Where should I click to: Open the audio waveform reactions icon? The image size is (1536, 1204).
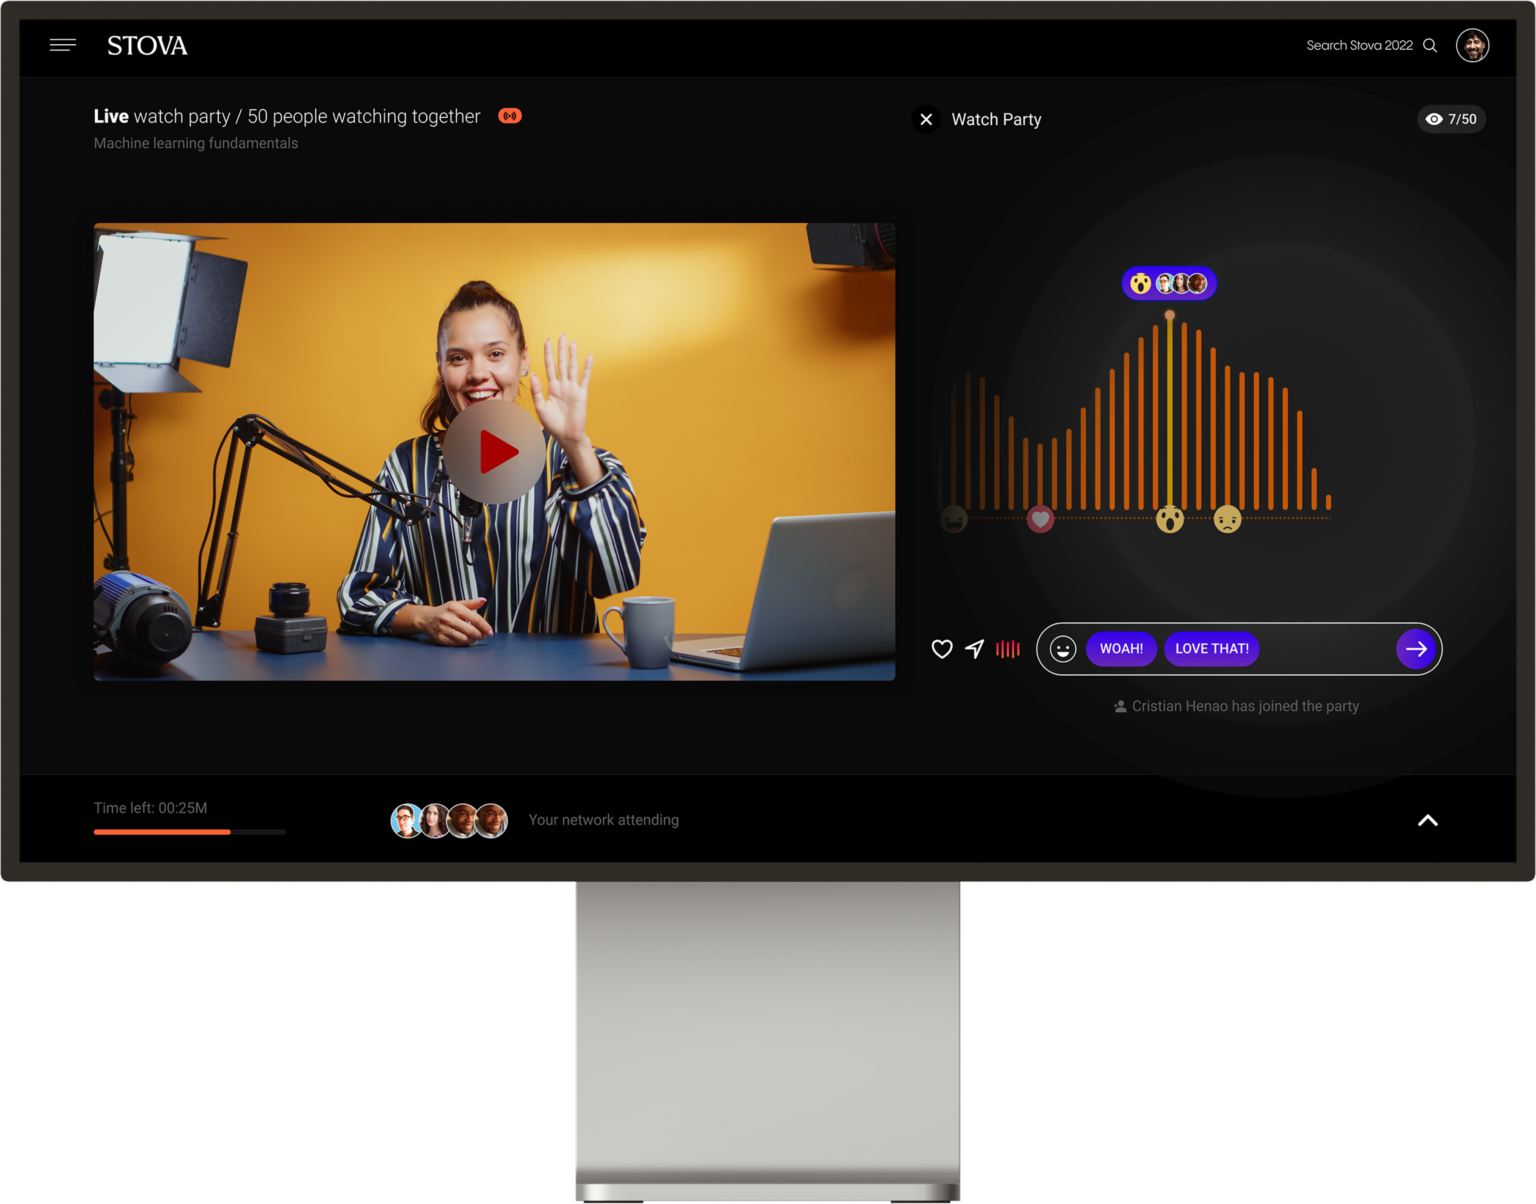(1006, 649)
